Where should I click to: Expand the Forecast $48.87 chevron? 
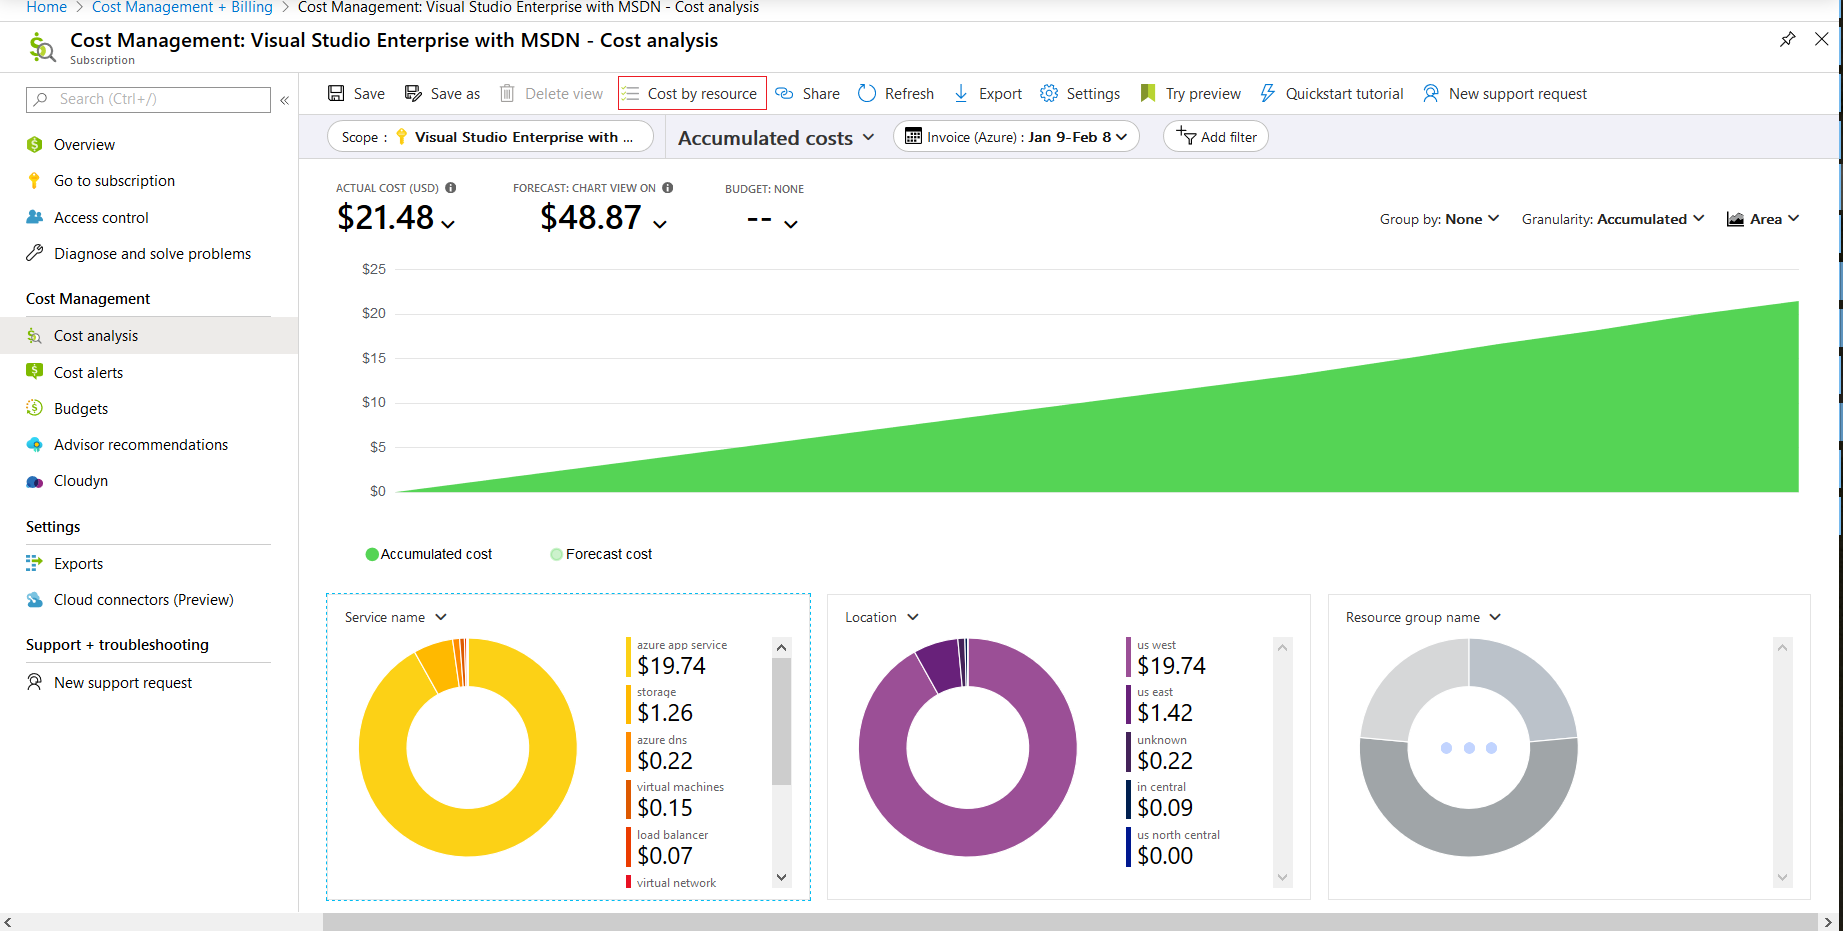660,224
